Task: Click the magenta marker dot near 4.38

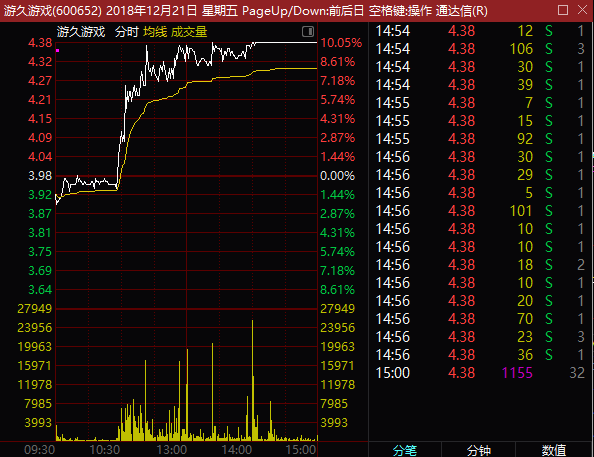Action: click(58, 50)
